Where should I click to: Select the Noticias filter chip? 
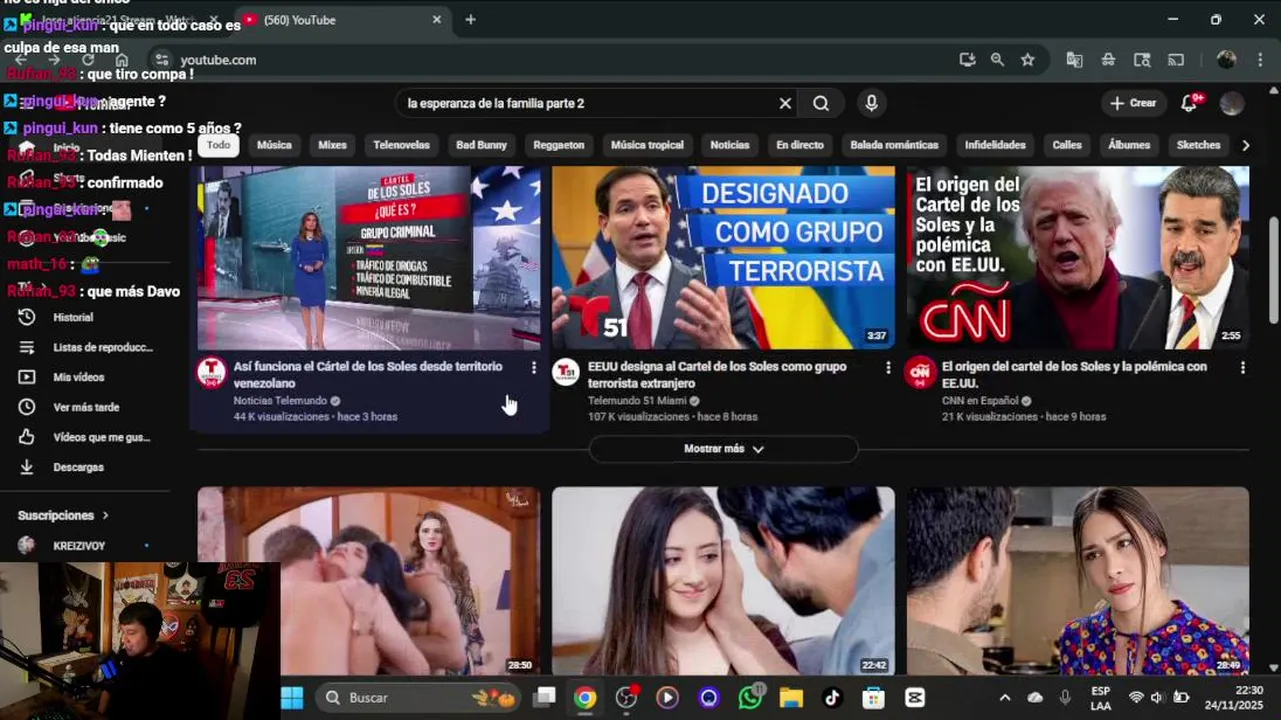pos(729,145)
